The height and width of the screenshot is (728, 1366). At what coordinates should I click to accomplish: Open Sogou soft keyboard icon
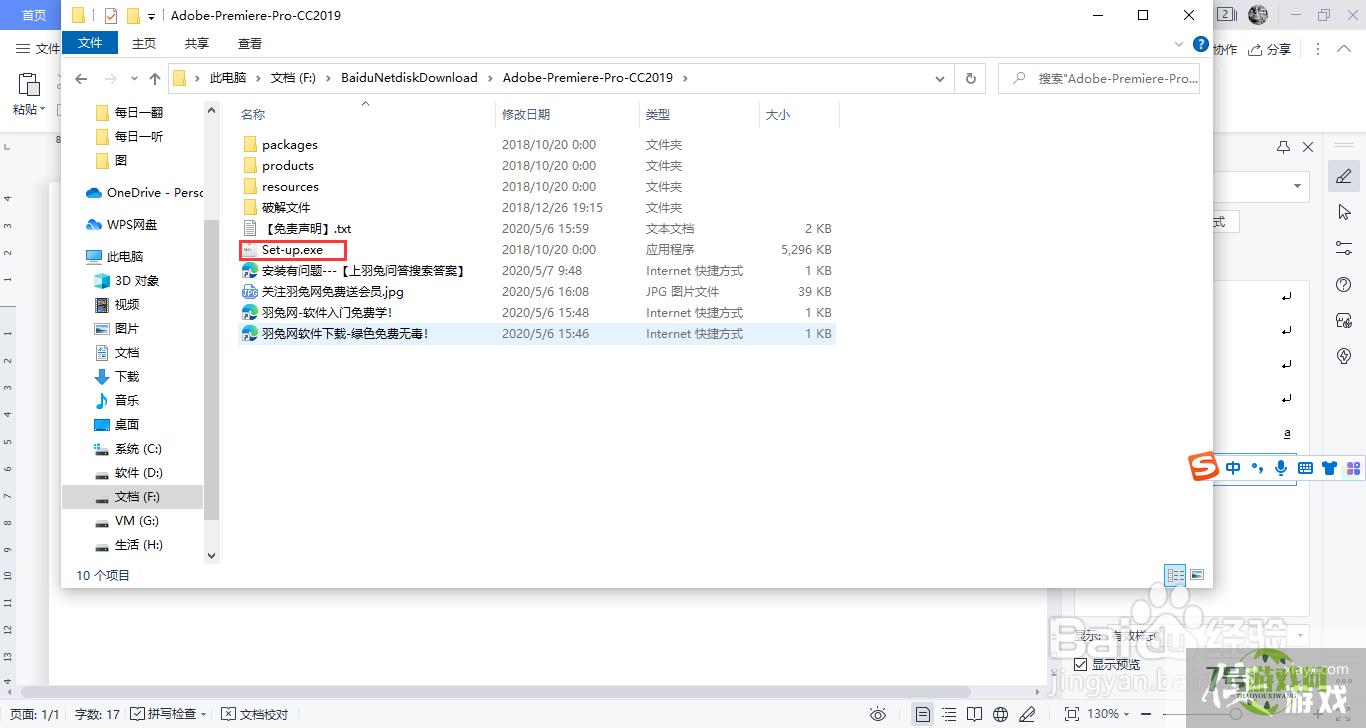click(x=1305, y=468)
